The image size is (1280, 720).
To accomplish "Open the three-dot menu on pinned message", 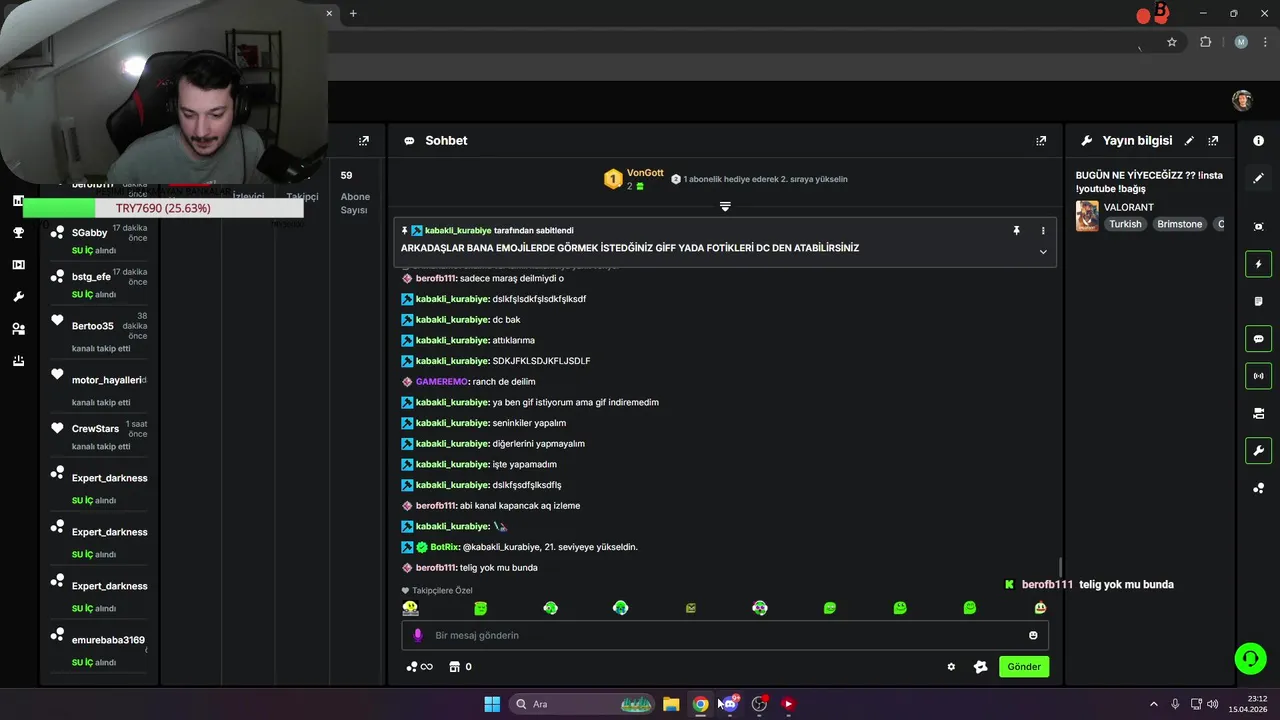I will coord(1043,231).
